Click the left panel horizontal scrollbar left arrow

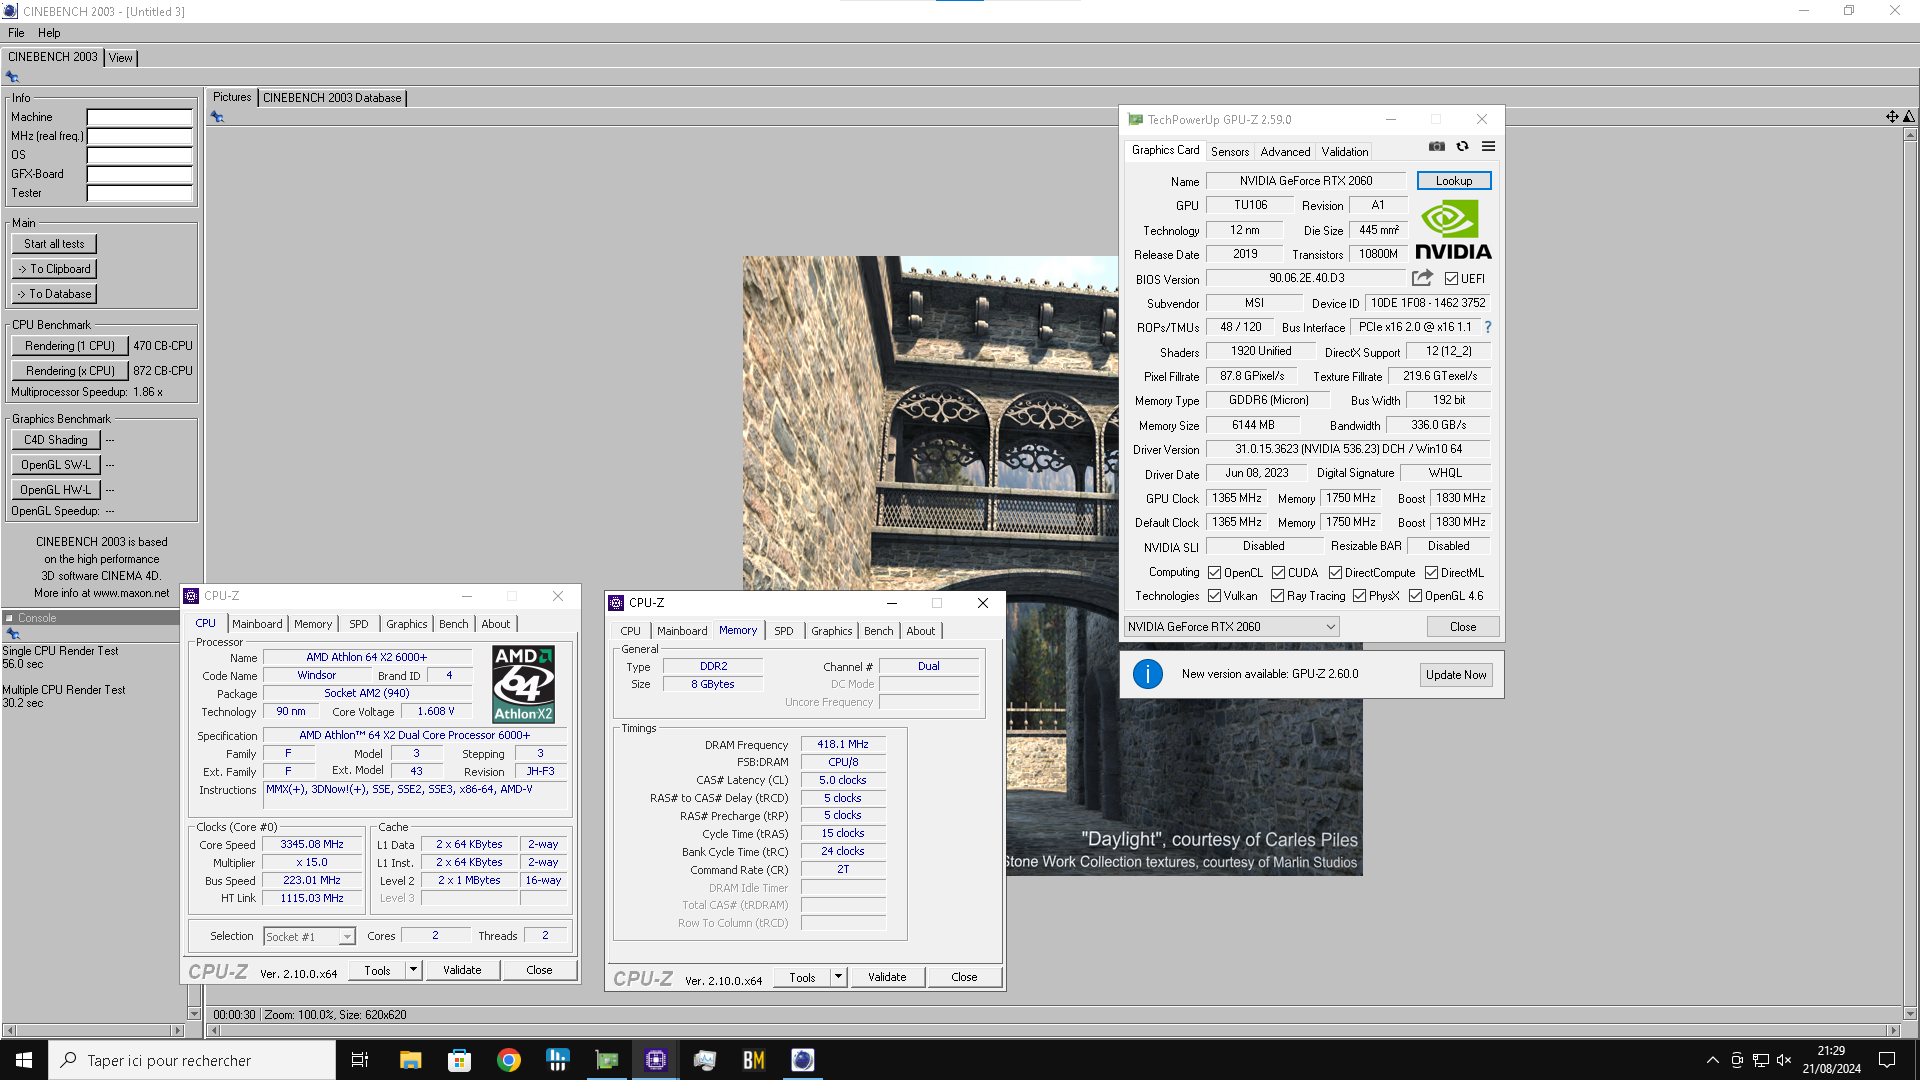10,1030
